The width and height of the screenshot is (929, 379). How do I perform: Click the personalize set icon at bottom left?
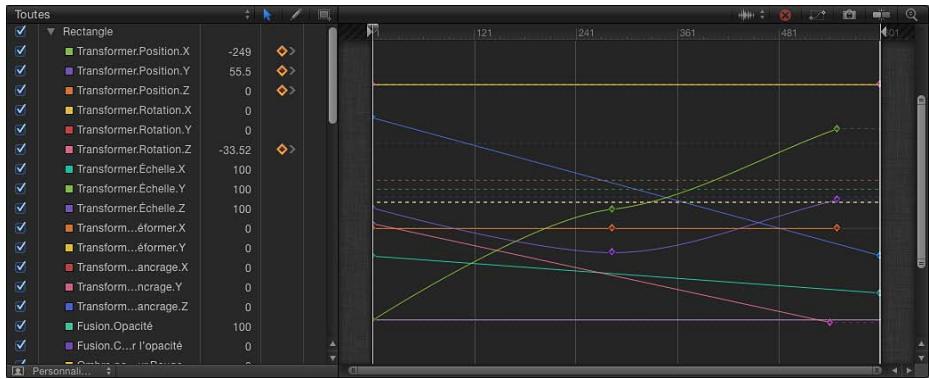18,371
